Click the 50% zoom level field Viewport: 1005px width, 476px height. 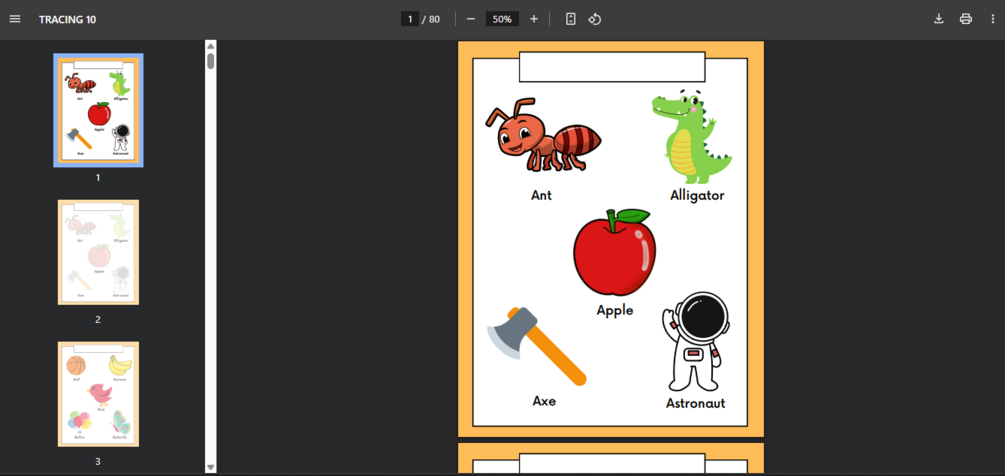tap(502, 19)
